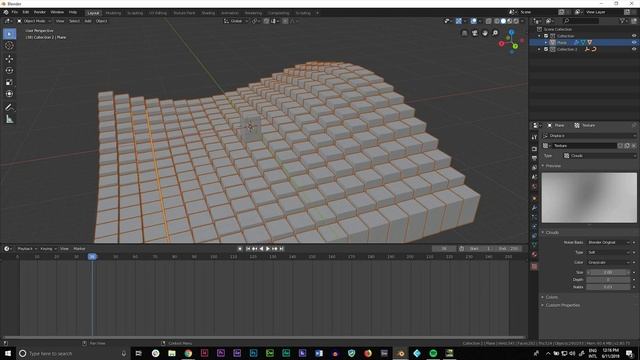Open the timeline Keying menu
640x360 pixels.
pos(47,249)
